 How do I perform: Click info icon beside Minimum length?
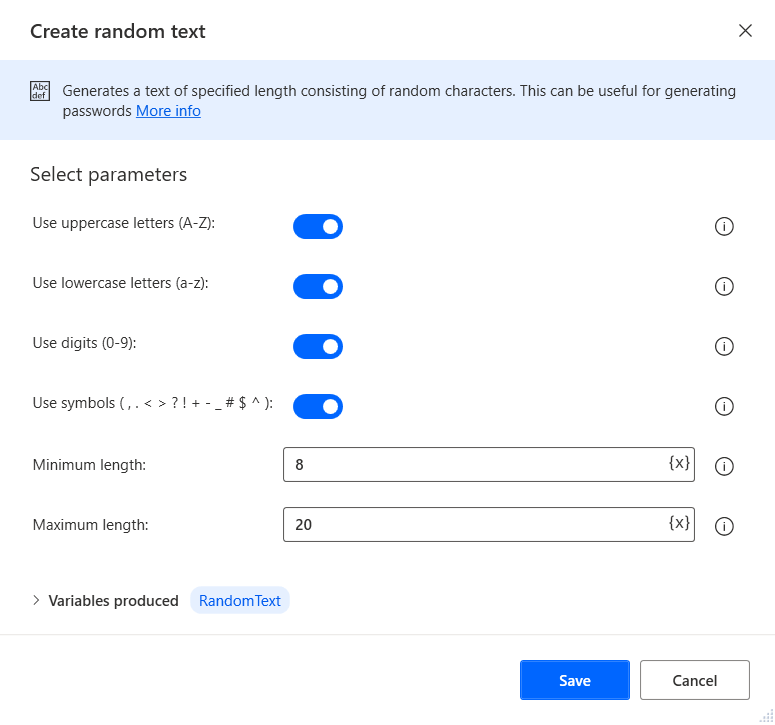point(724,466)
